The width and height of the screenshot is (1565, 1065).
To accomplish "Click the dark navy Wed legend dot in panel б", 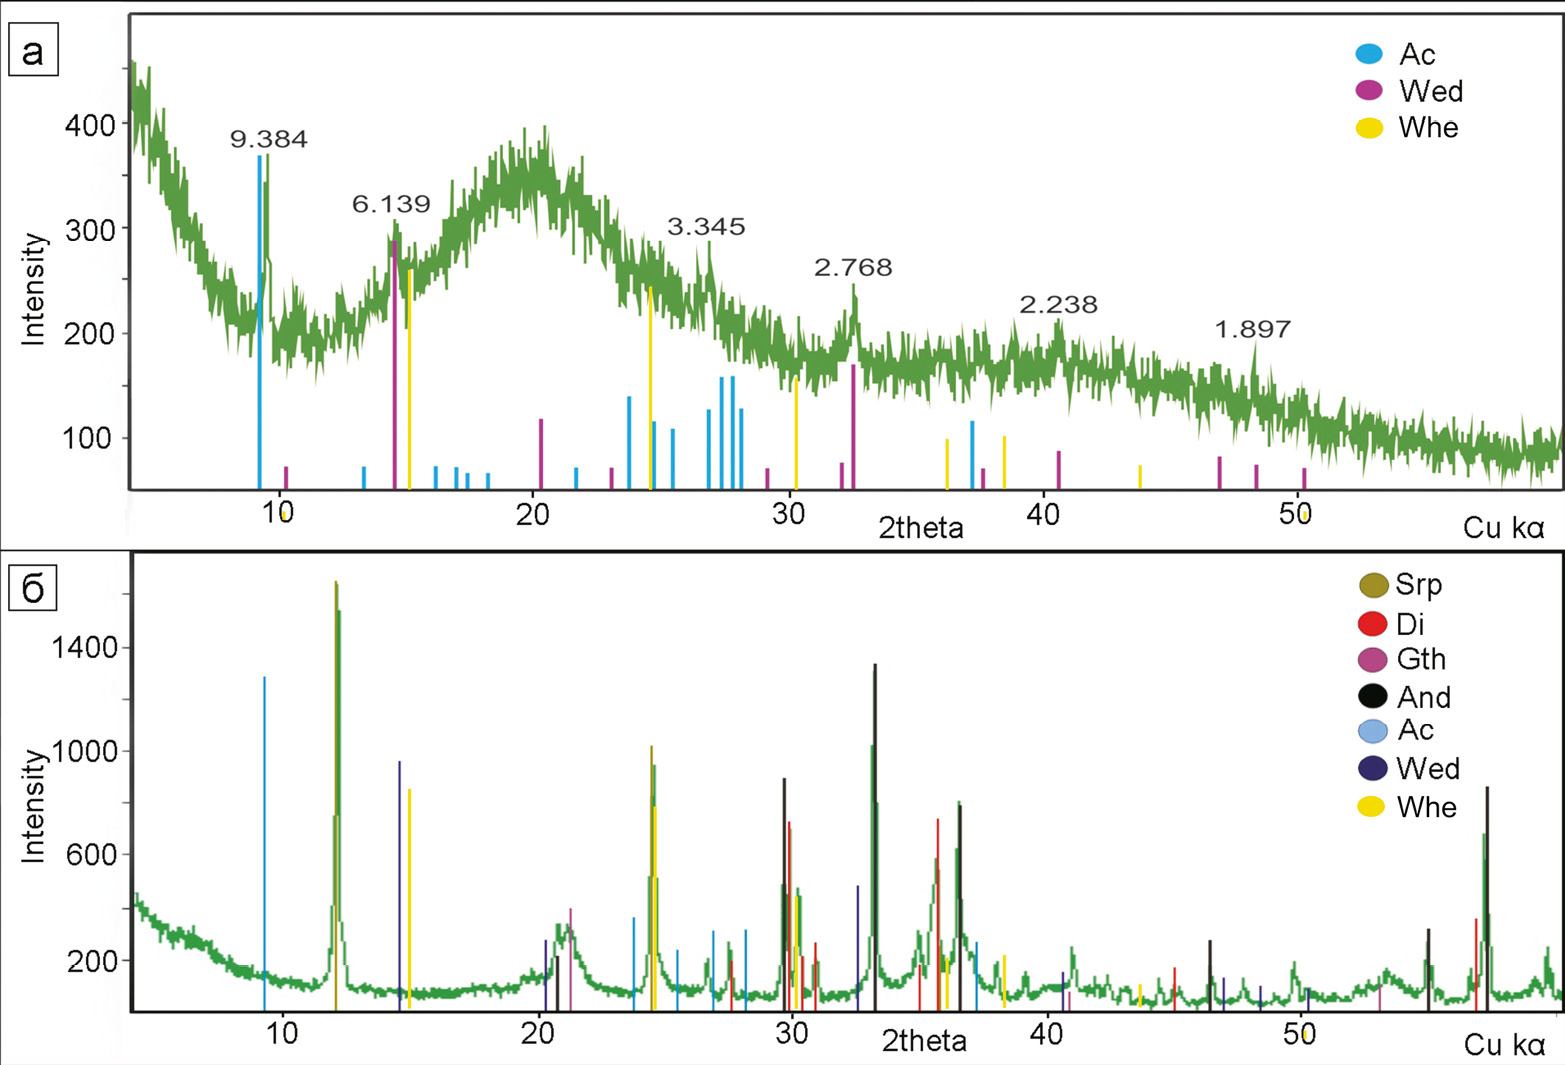I will tap(1372, 768).
